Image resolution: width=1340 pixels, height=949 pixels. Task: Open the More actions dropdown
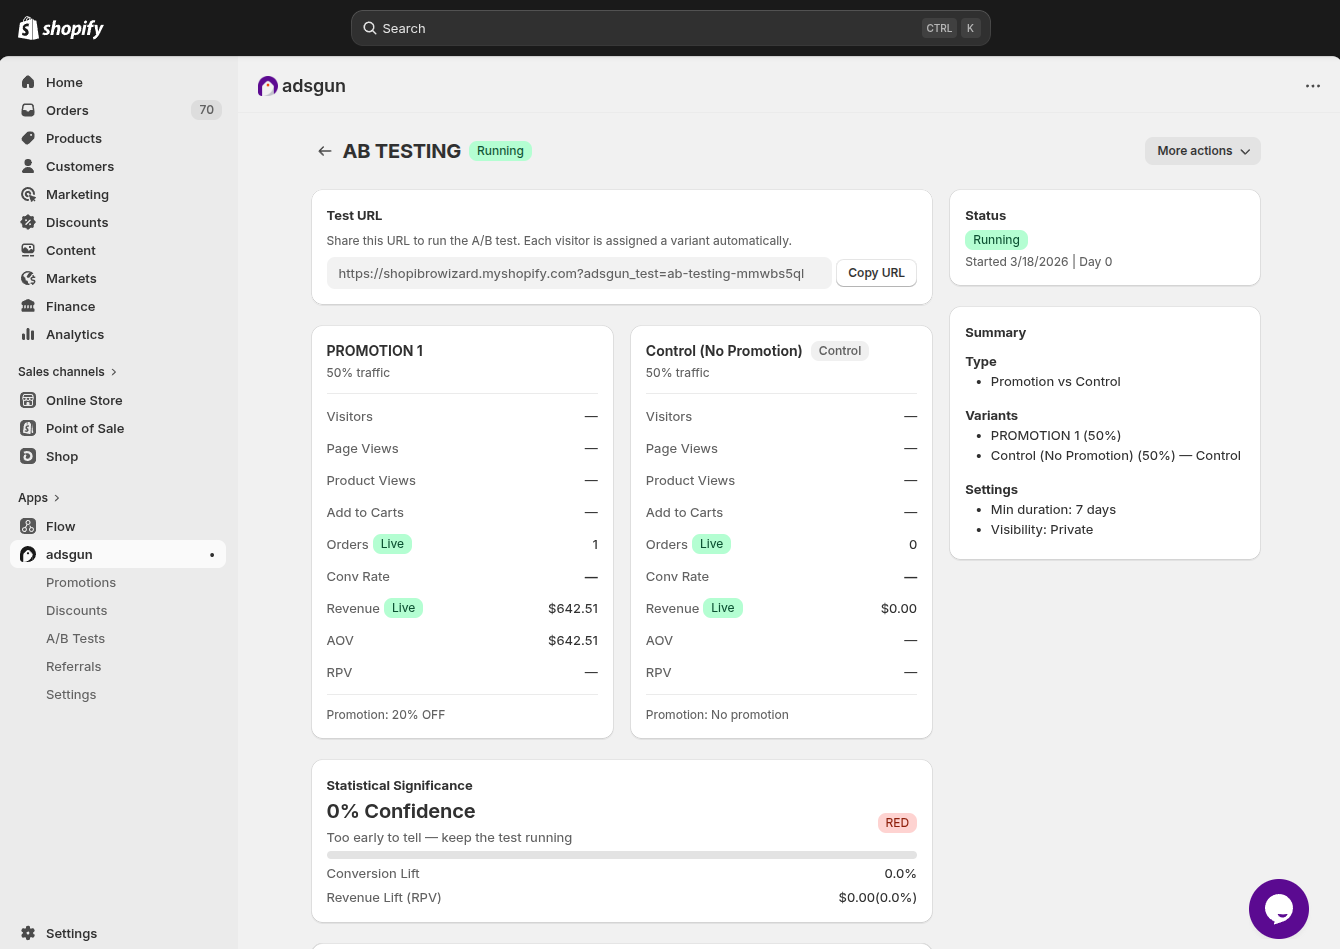pyautogui.click(x=1202, y=151)
